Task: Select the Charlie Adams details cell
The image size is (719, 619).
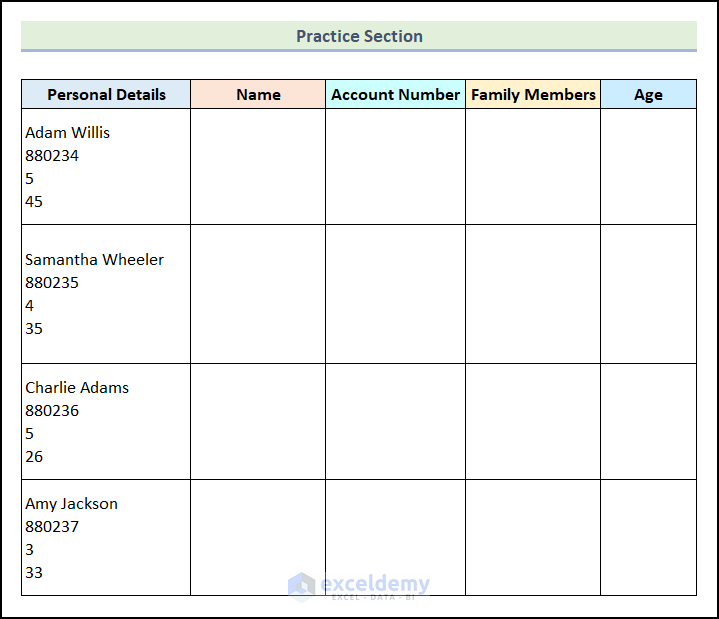Action: [x=106, y=422]
